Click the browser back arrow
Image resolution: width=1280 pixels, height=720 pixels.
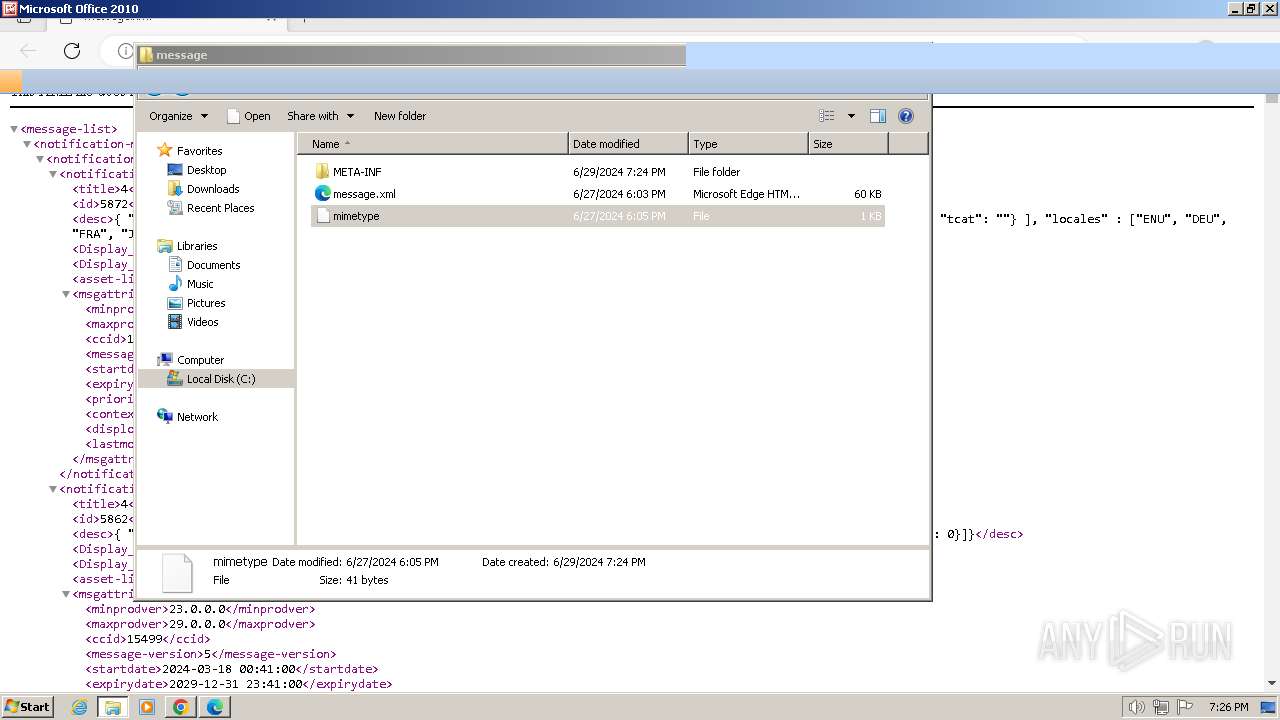[x=28, y=50]
